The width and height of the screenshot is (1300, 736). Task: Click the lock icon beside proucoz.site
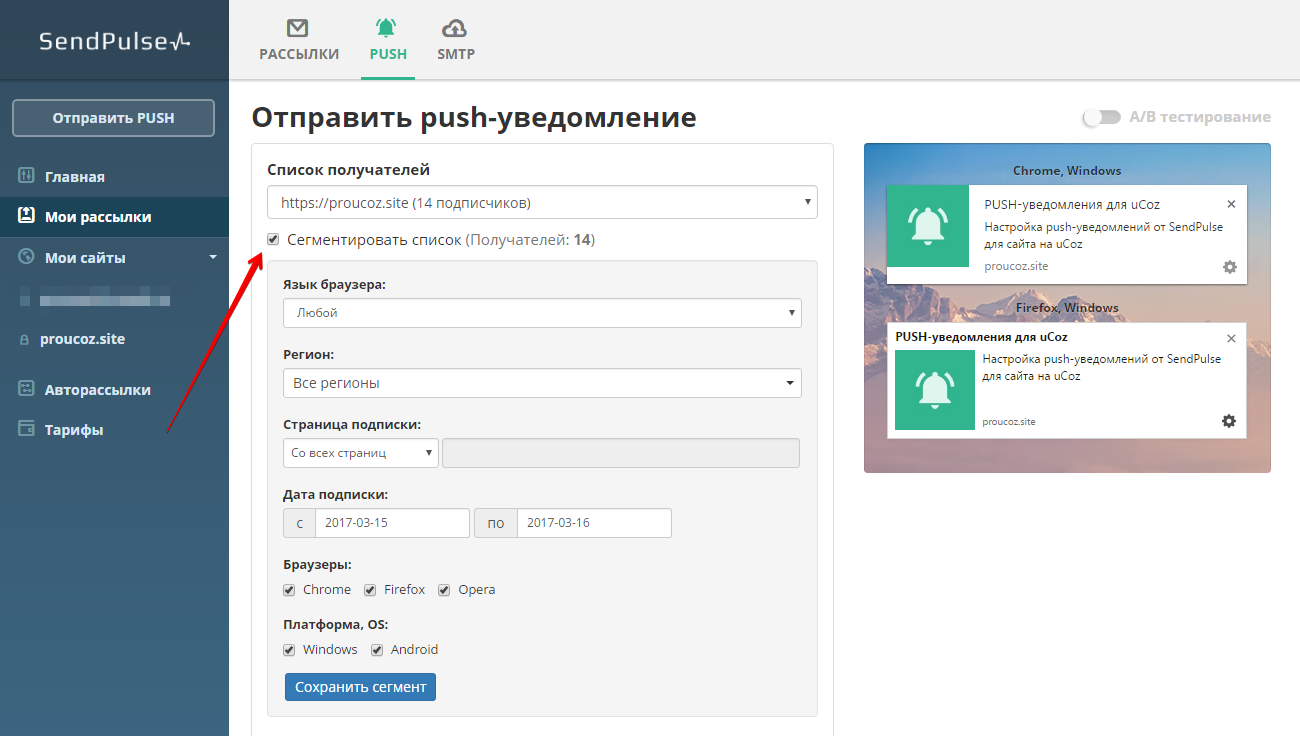coord(25,340)
